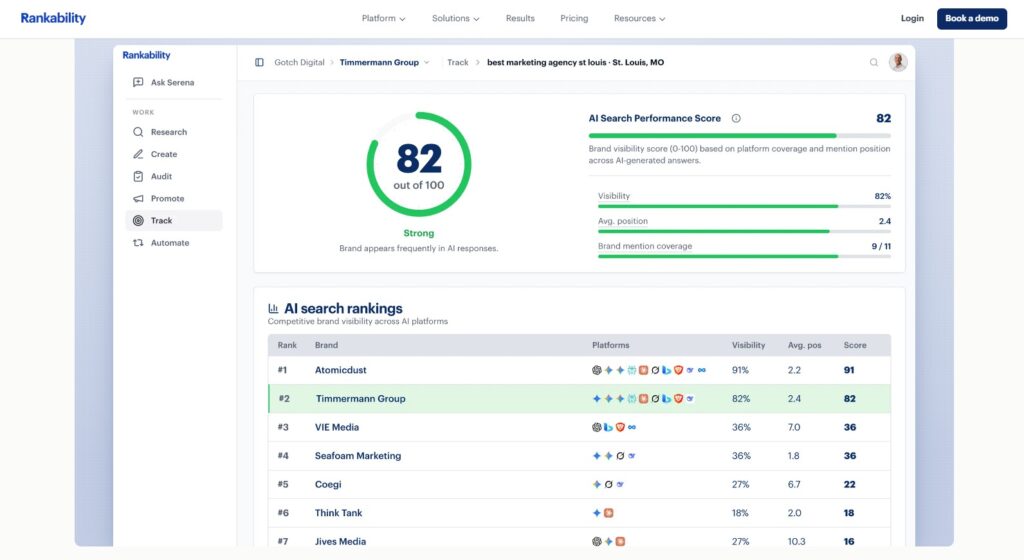Expand the Resources dropdown in top navigation
The height and width of the screenshot is (560, 1024).
point(639,18)
